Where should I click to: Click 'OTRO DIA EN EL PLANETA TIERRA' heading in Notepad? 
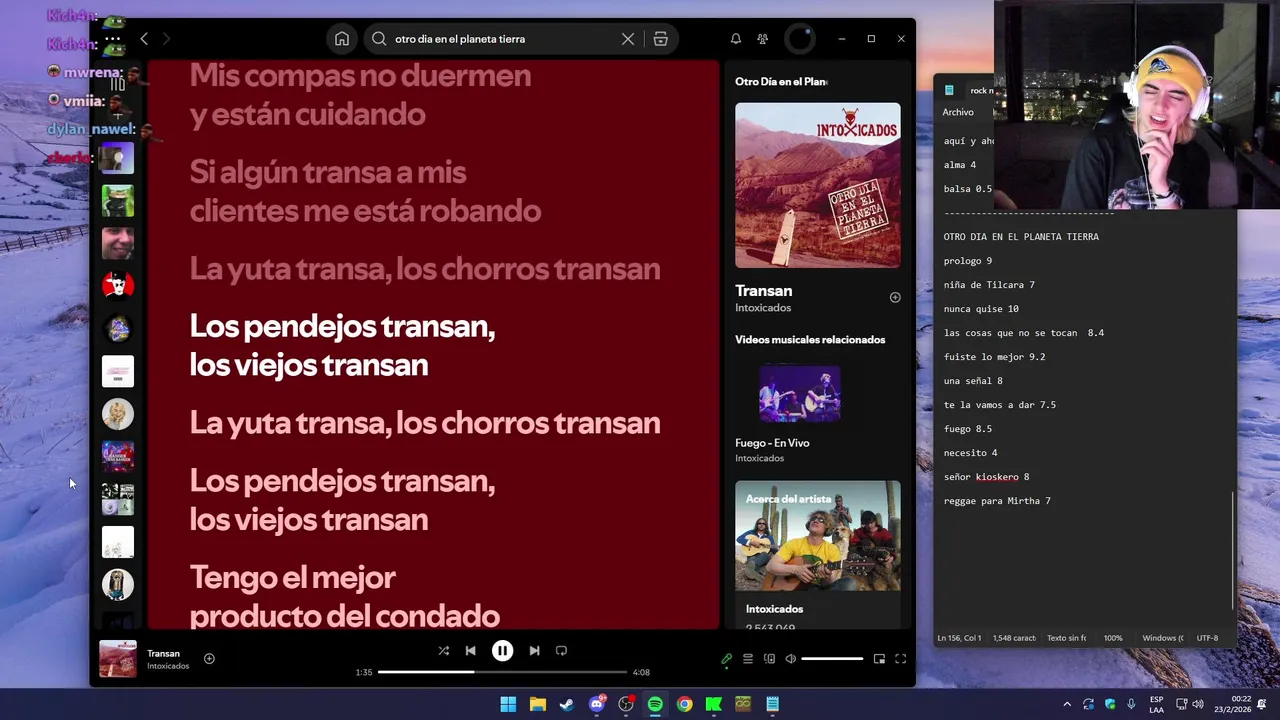tap(1021, 237)
